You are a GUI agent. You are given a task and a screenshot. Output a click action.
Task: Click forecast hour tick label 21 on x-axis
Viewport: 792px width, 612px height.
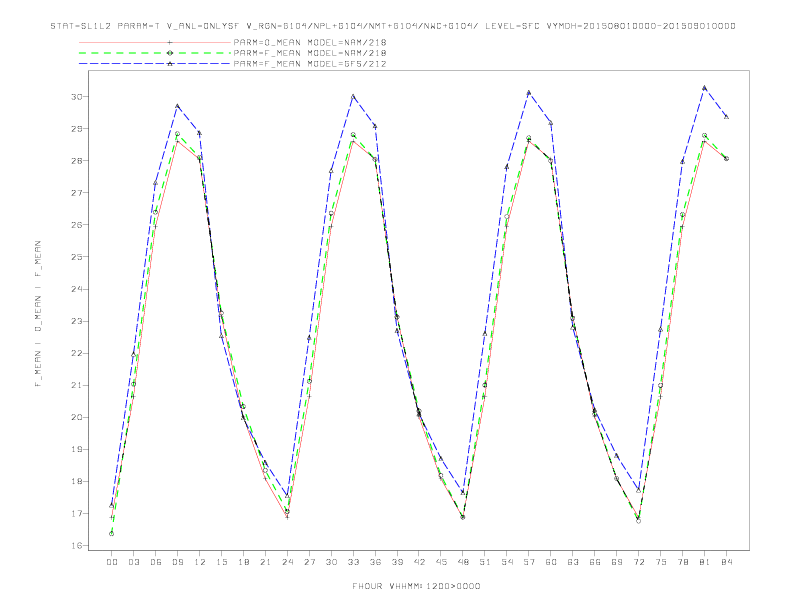(x=265, y=562)
